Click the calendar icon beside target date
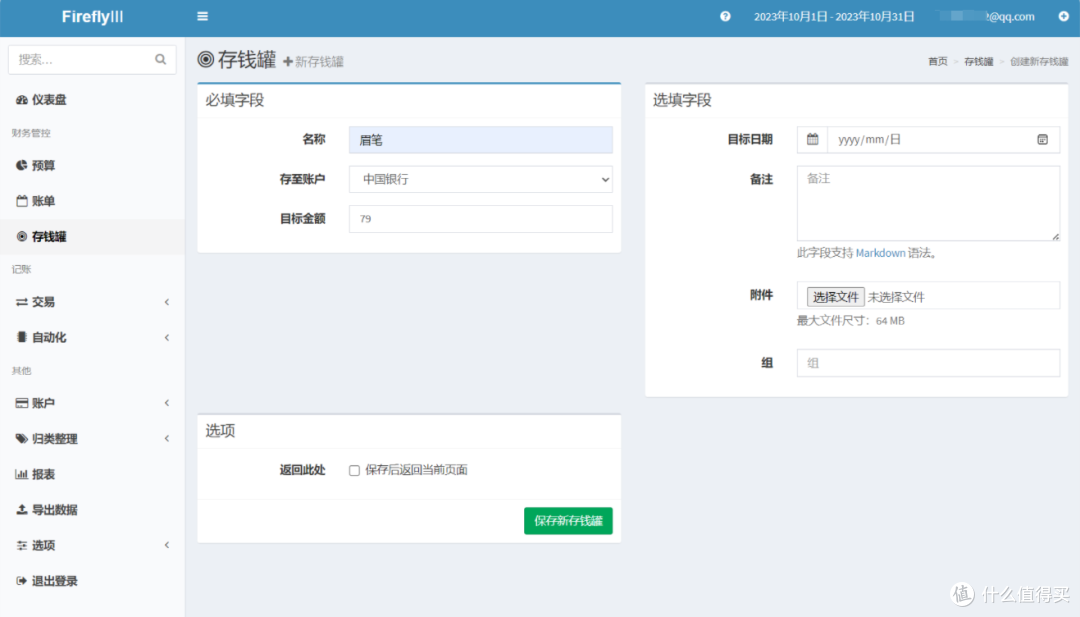The image size is (1080, 617). click(813, 139)
